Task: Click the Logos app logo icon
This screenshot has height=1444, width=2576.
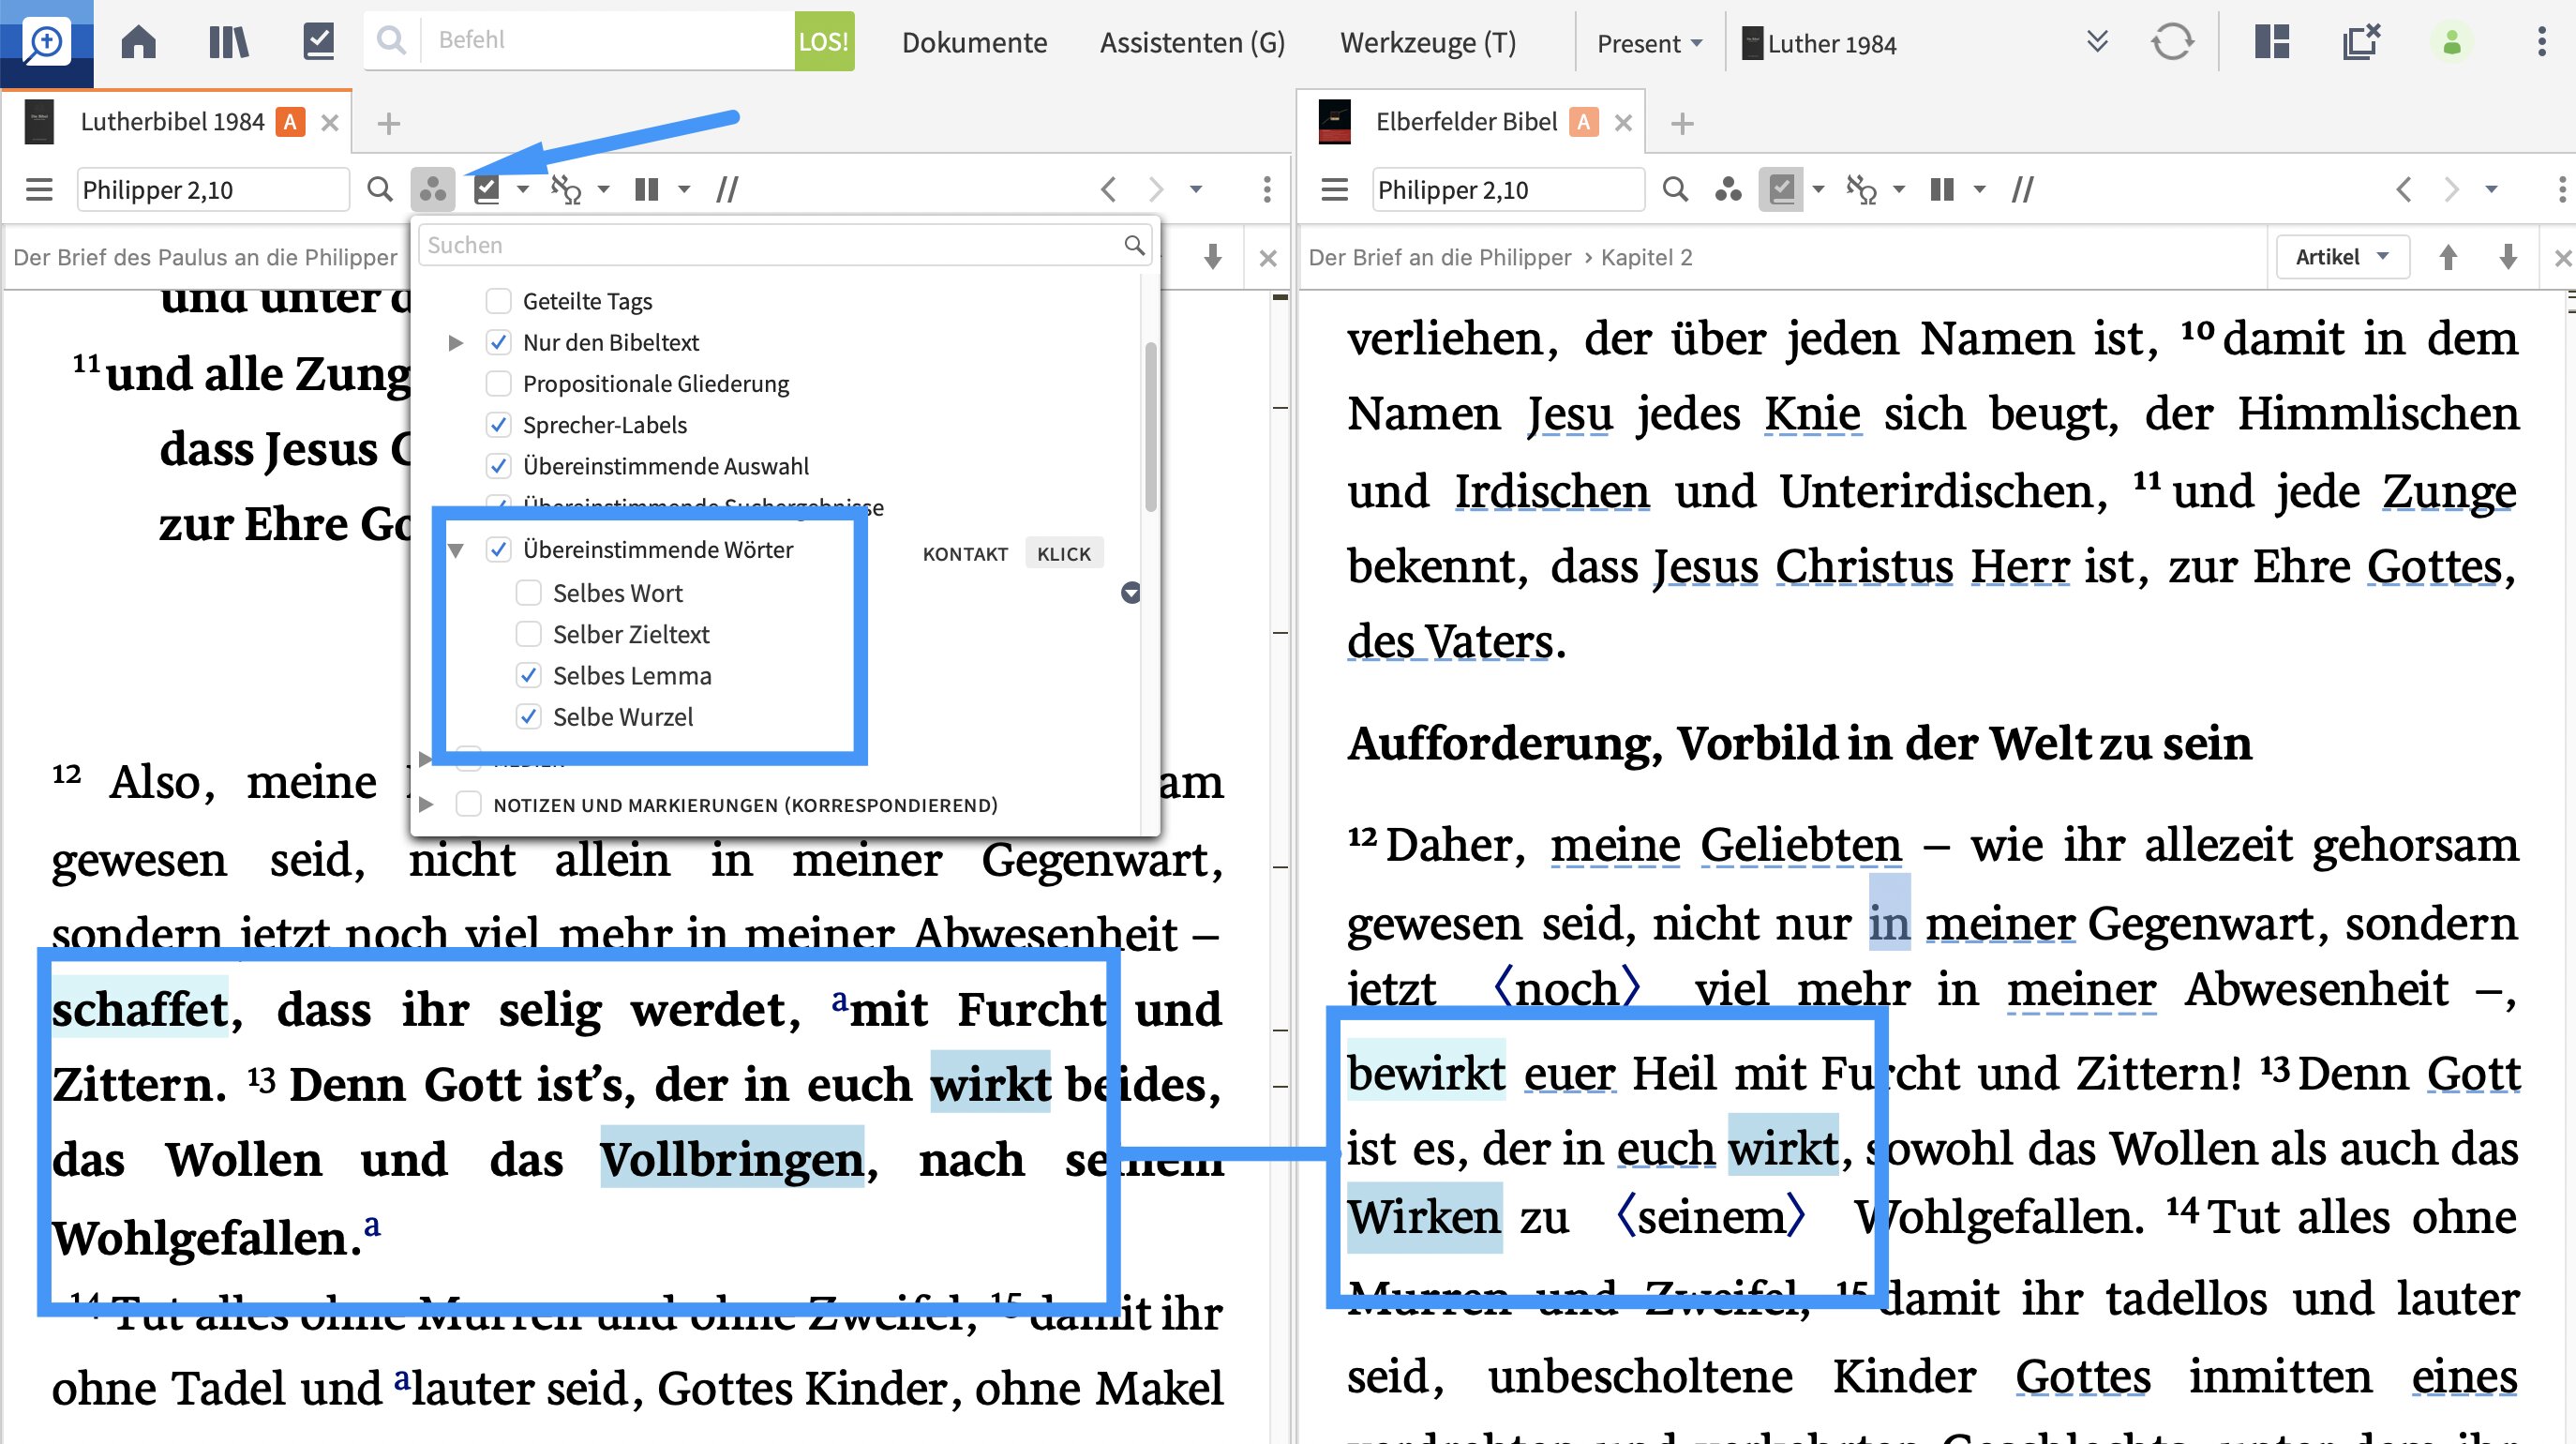Action: point(46,42)
